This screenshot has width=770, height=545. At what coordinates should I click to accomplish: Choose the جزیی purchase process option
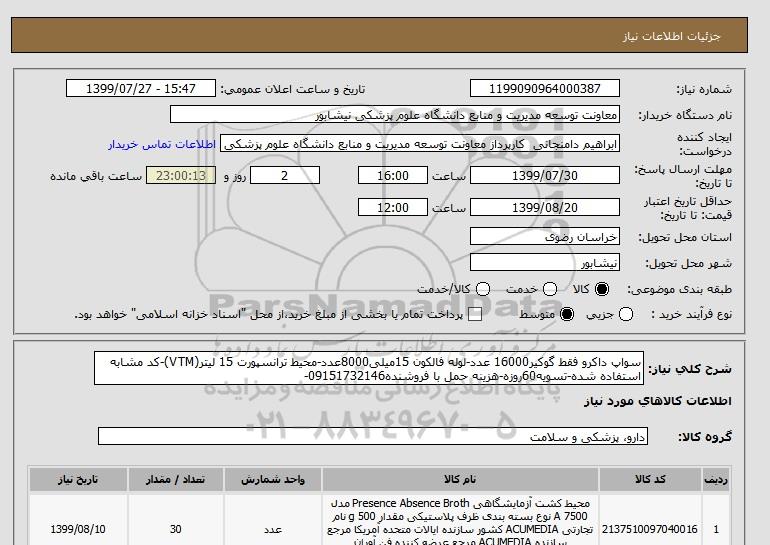click(x=626, y=314)
